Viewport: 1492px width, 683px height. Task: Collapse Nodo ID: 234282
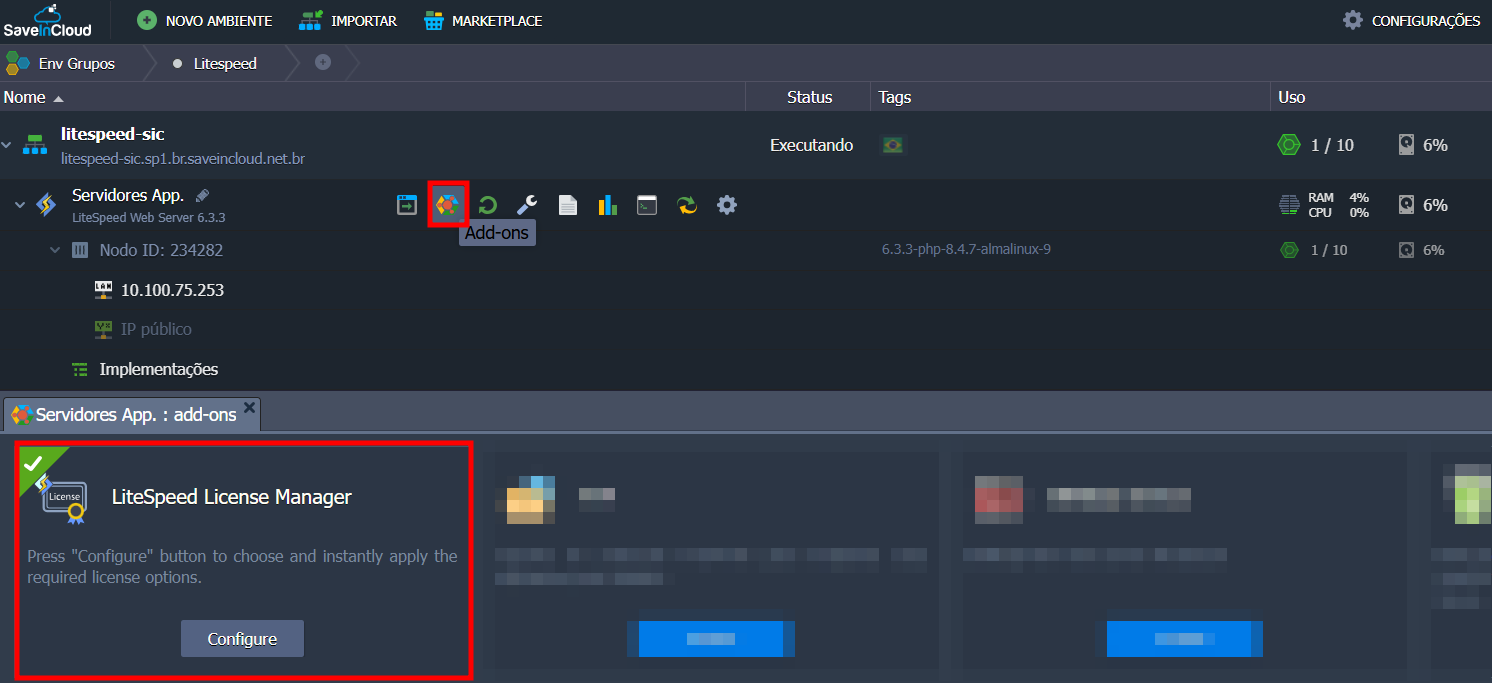(x=55, y=250)
